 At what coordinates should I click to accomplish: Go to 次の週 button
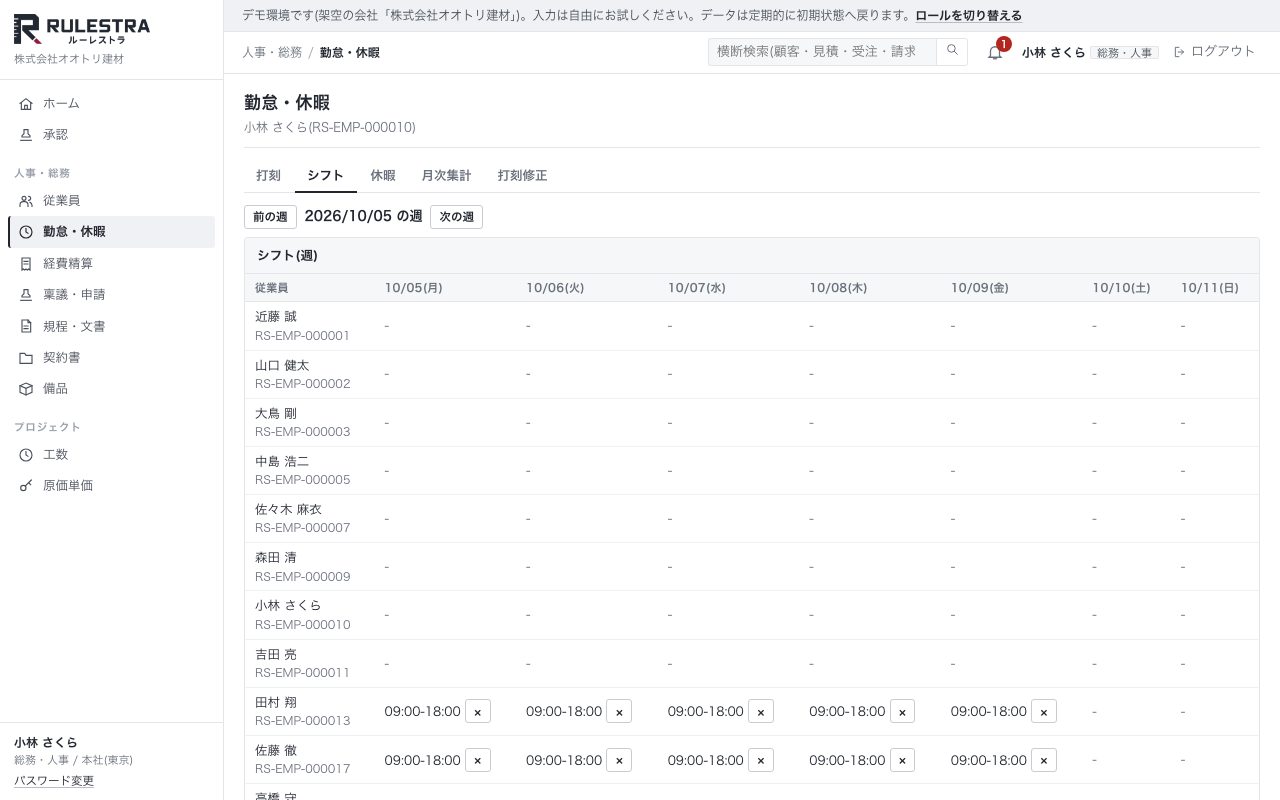pyautogui.click(x=456, y=217)
